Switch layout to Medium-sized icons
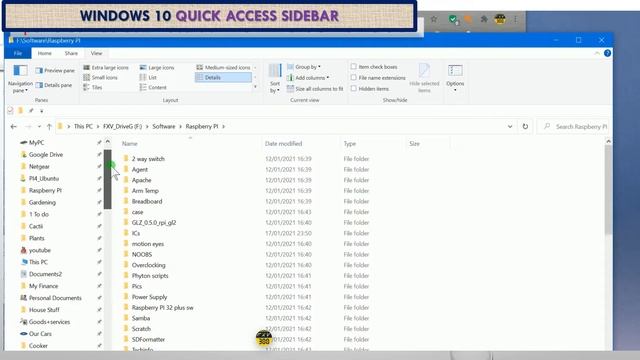 tap(223, 67)
